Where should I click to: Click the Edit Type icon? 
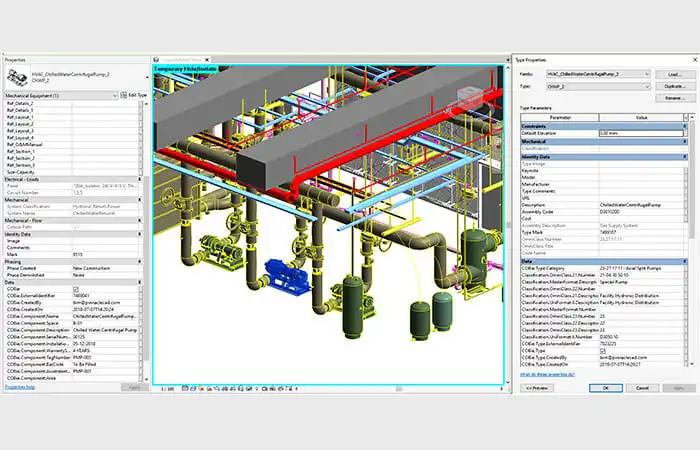tap(124, 95)
